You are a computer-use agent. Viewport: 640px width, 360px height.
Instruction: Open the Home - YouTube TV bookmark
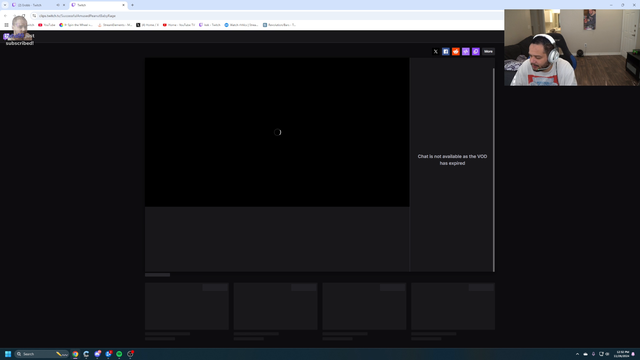coord(179,25)
